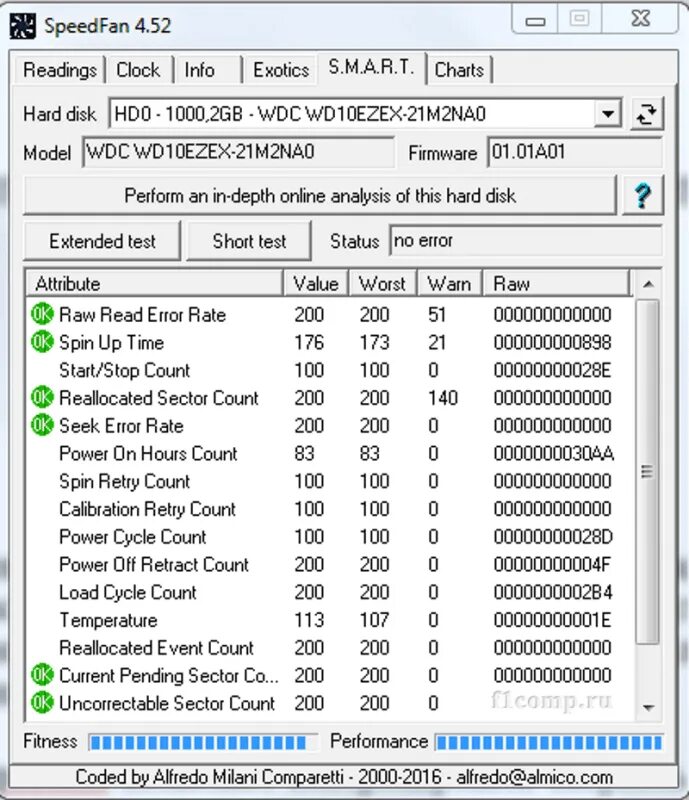Click the Fitness progress bar
This screenshot has height=800, width=689.
(x=203, y=742)
